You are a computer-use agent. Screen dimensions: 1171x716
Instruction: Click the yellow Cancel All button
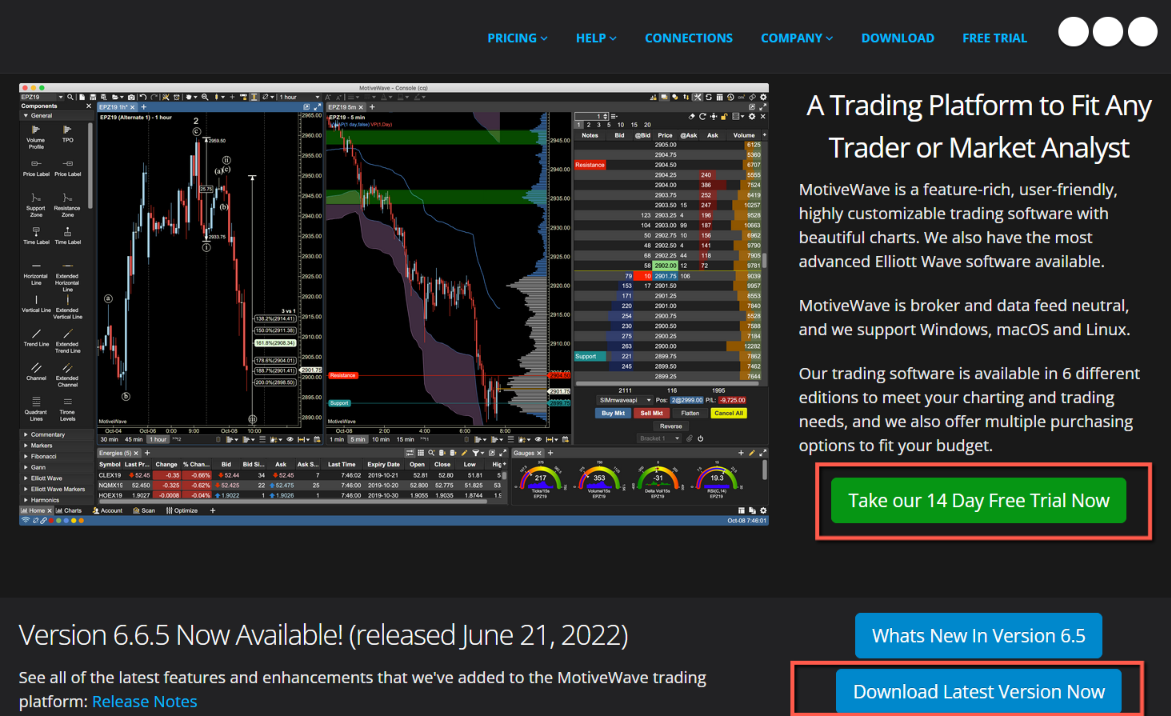(x=728, y=414)
